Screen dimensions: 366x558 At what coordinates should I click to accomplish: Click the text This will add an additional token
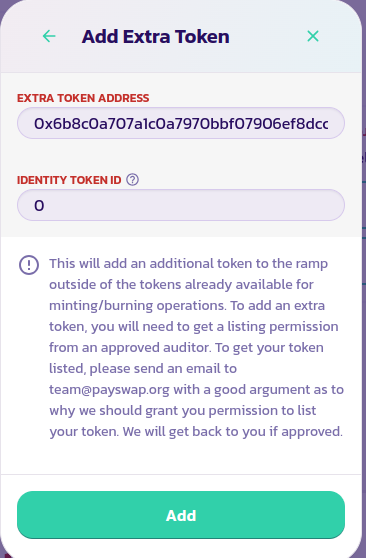[x=132, y=263]
